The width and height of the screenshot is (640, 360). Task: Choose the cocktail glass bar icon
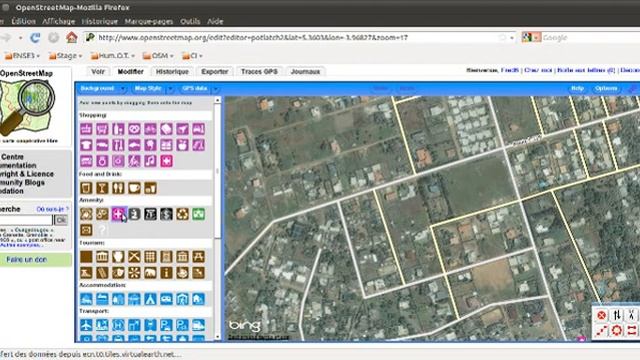pos(102,188)
